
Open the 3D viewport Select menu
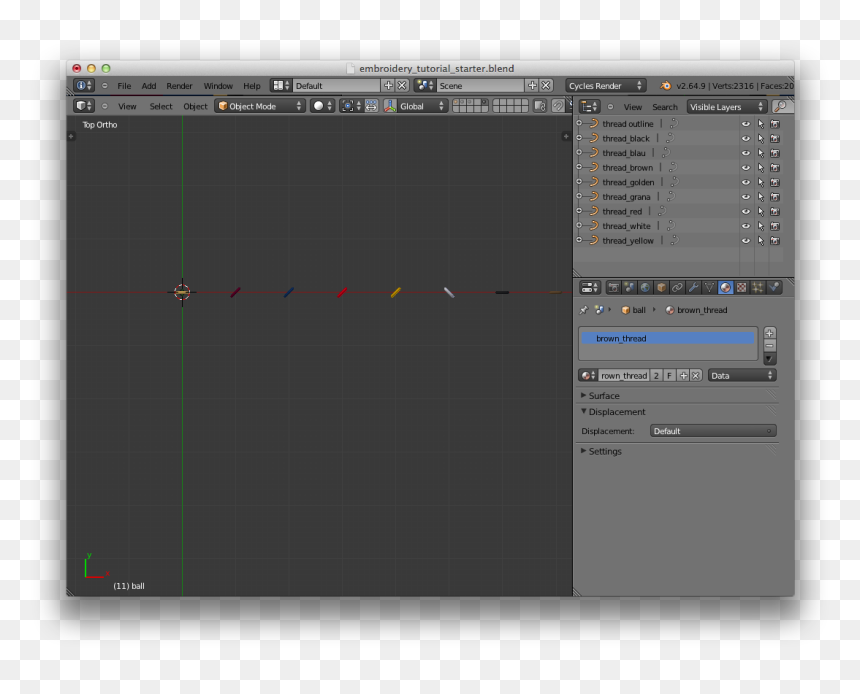[161, 106]
